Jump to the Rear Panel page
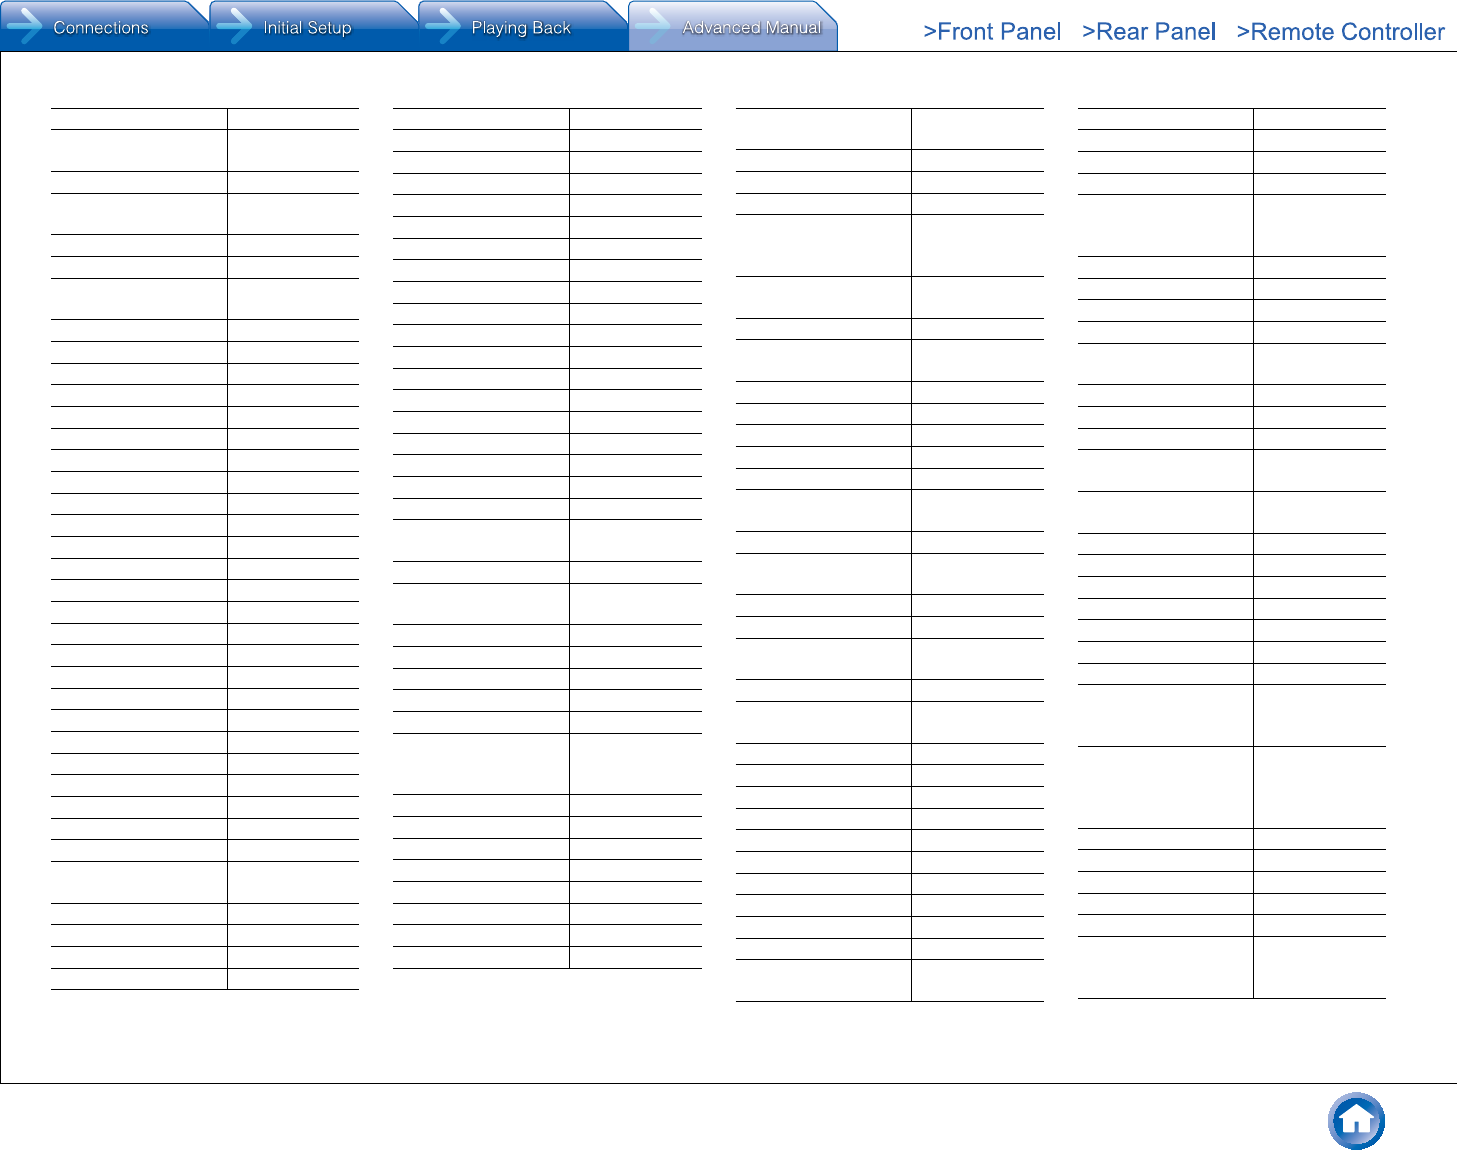 pyautogui.click(x=1149, y=32)
